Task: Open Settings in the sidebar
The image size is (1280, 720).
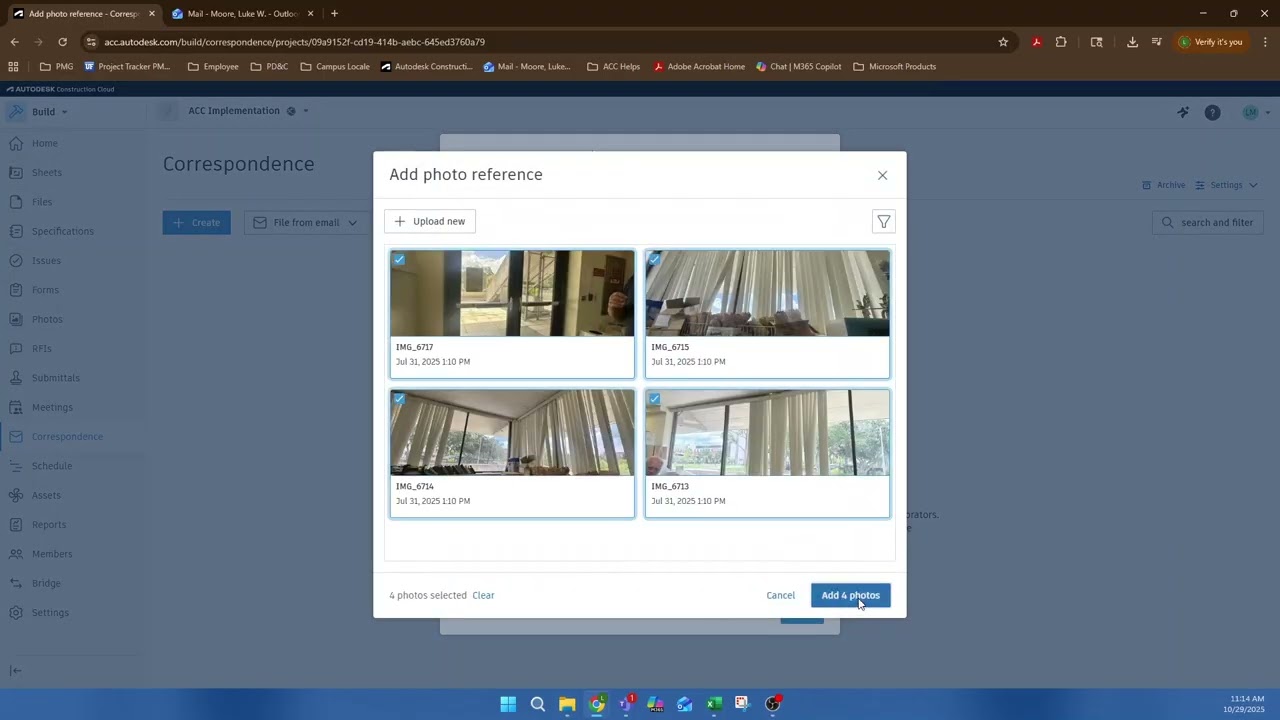Action: tap(50, 612)
